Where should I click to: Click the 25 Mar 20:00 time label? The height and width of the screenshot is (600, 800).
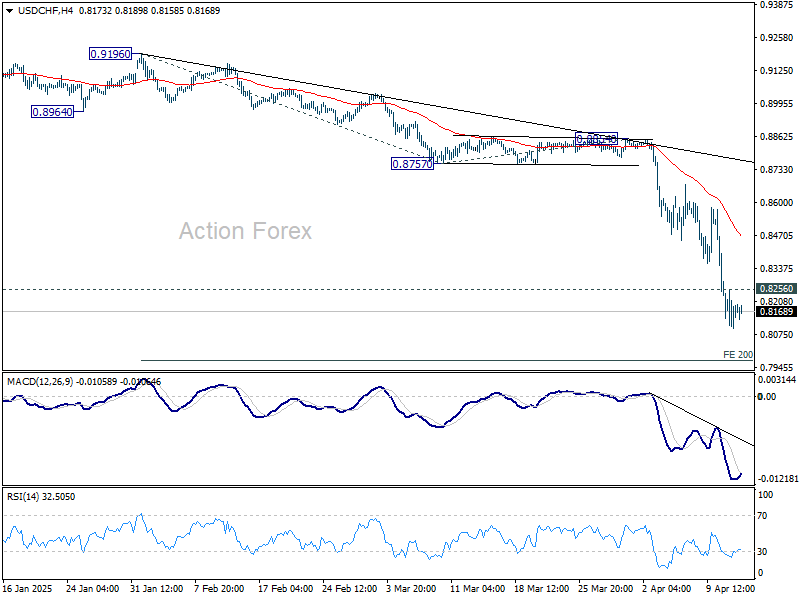(605, 589)
